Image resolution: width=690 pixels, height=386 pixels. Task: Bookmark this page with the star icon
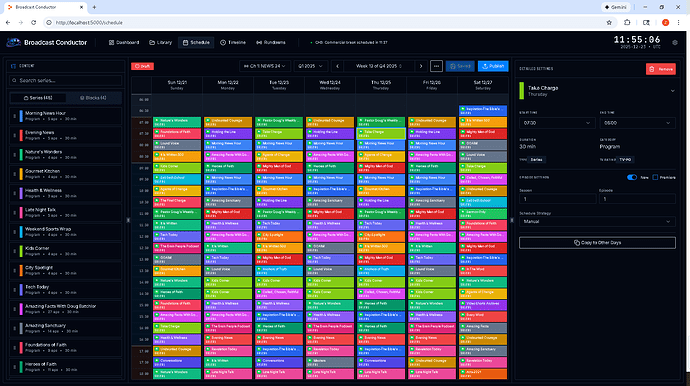click(609, 22)
